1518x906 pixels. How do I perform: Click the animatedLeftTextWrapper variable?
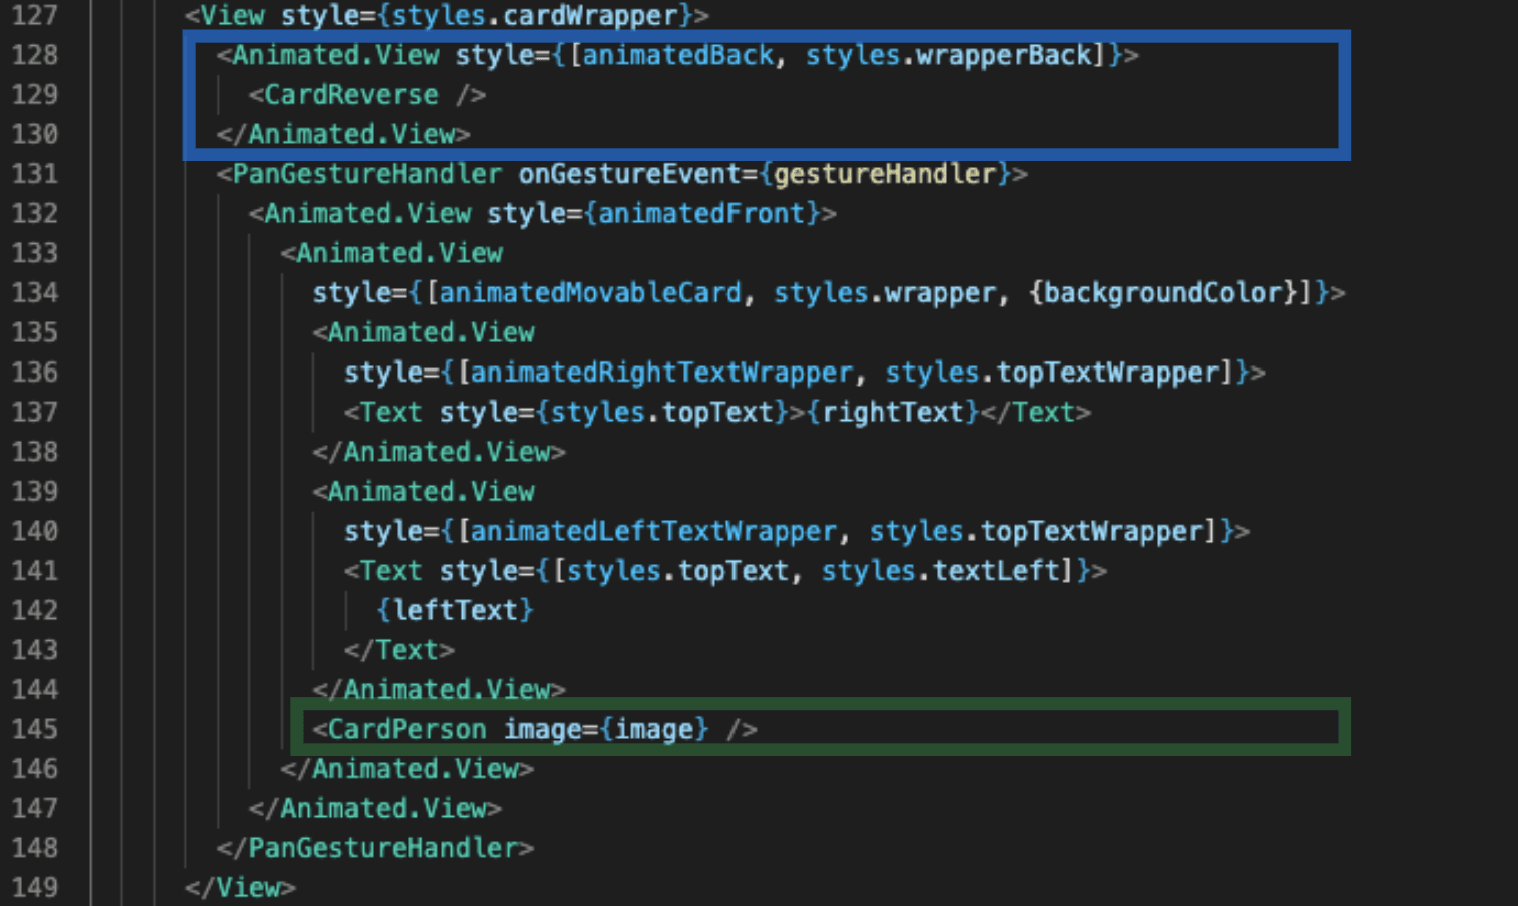point(653,531)
